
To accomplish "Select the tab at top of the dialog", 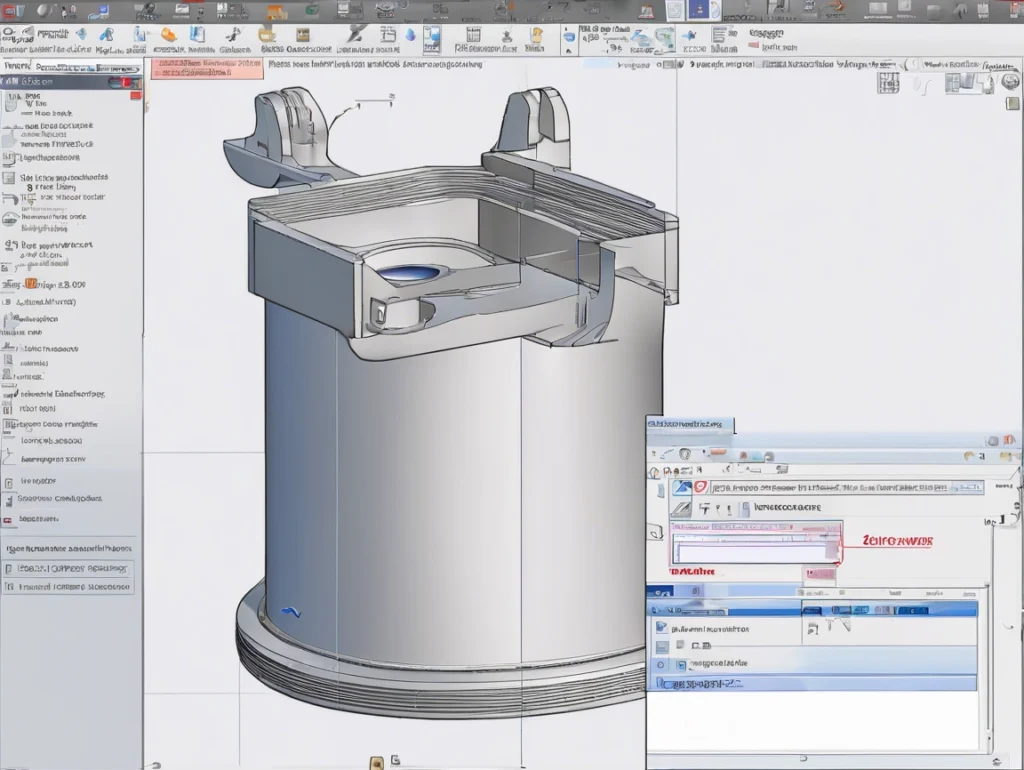I will pos(690,424).
